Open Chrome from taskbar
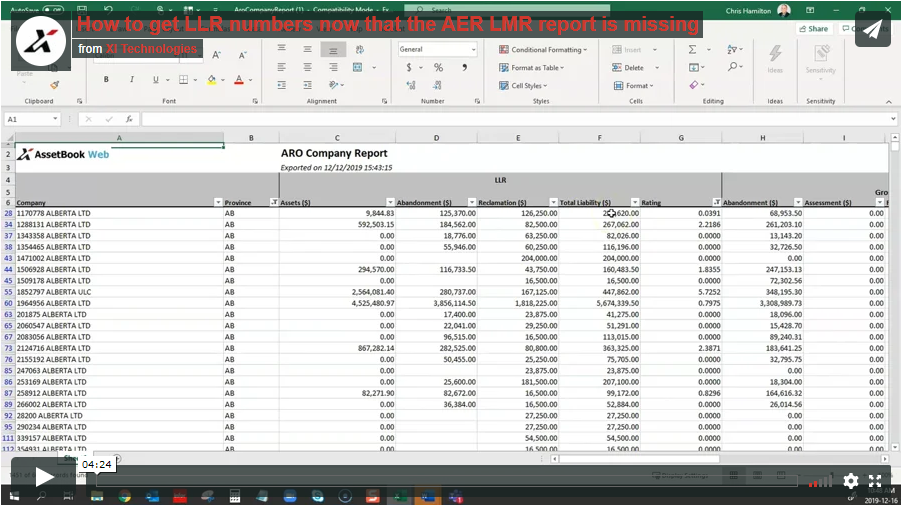Image resolution: width=903 pixels, height=505 pixels. 124,496
